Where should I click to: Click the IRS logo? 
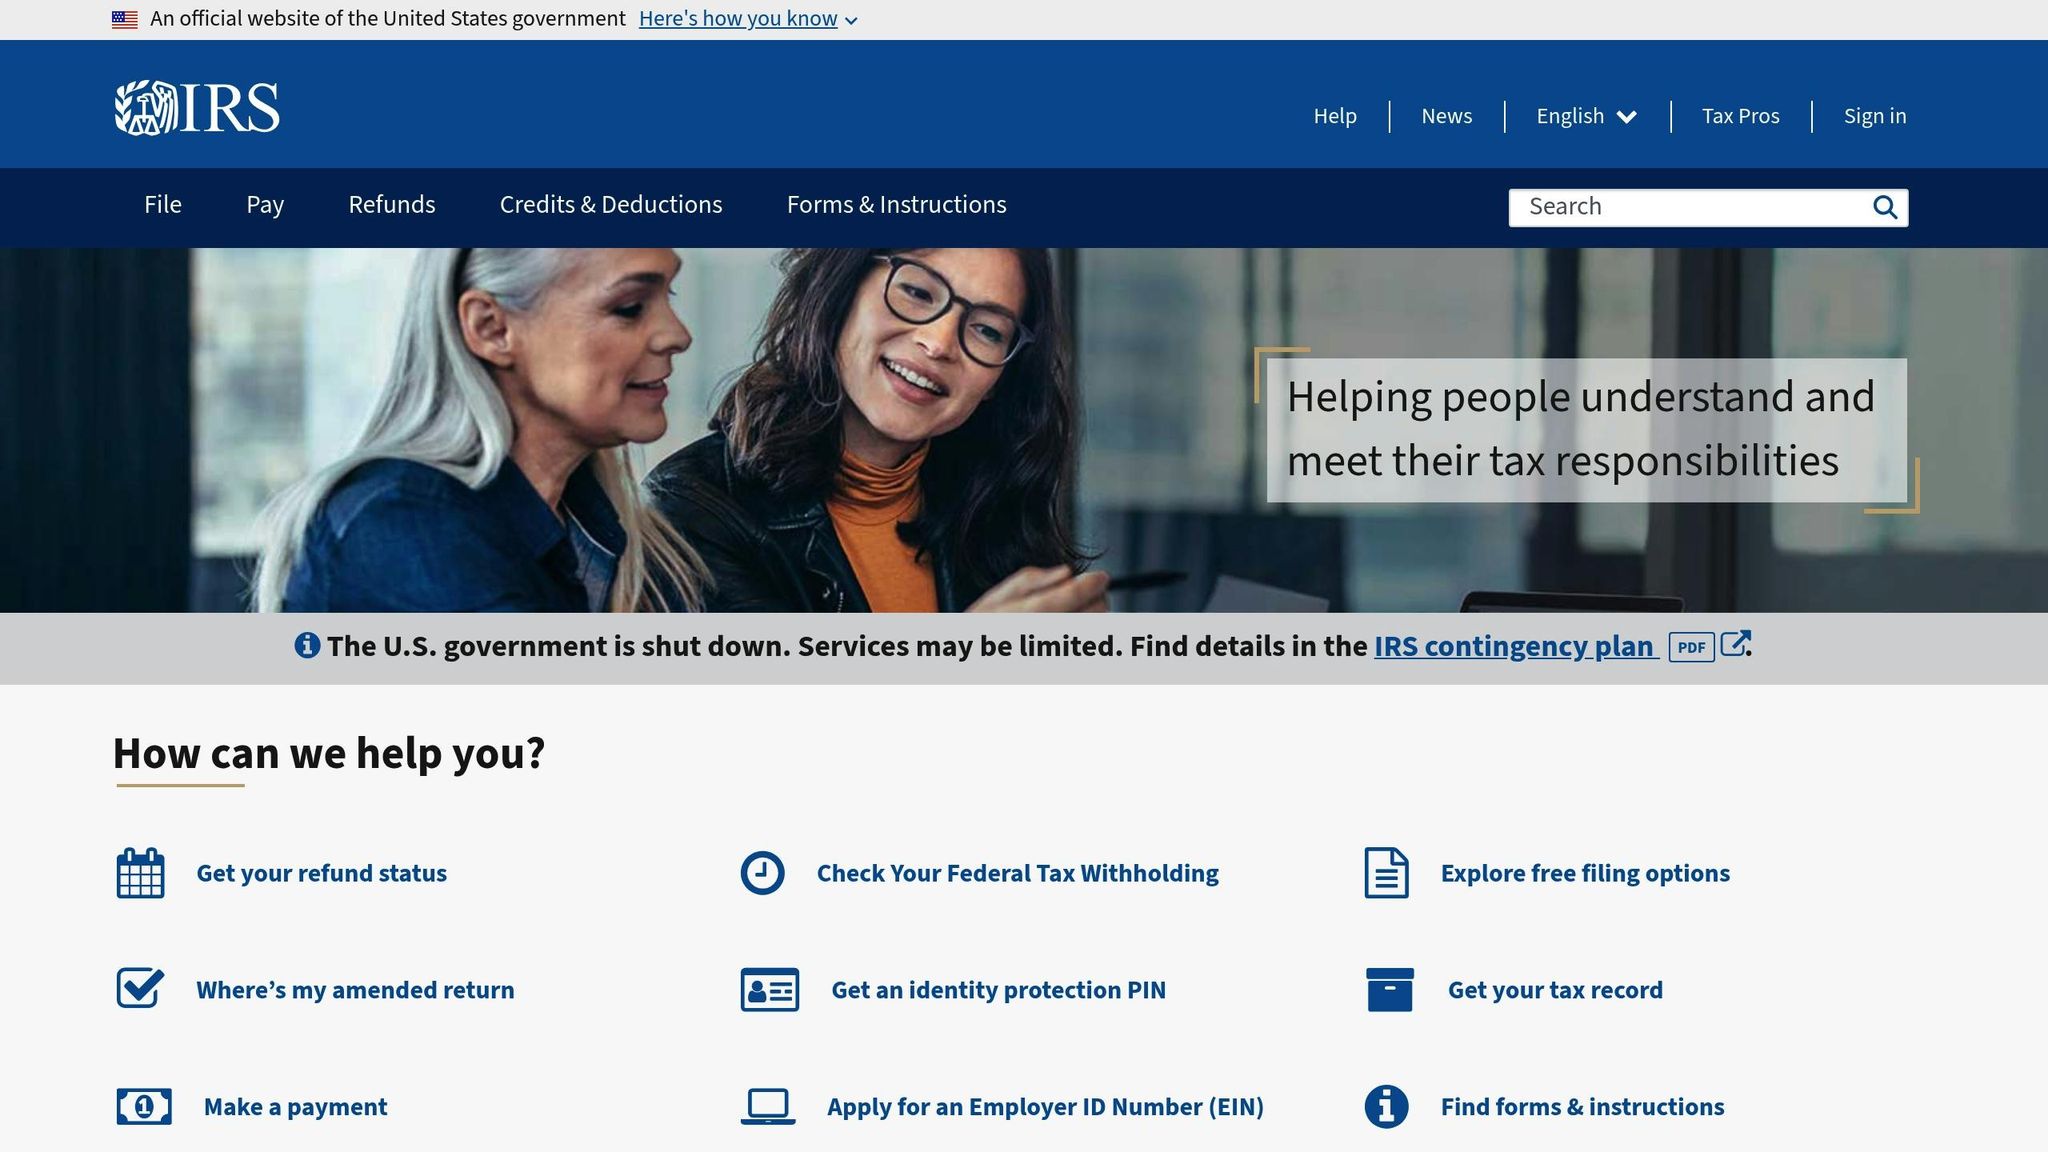coord(197,108)
